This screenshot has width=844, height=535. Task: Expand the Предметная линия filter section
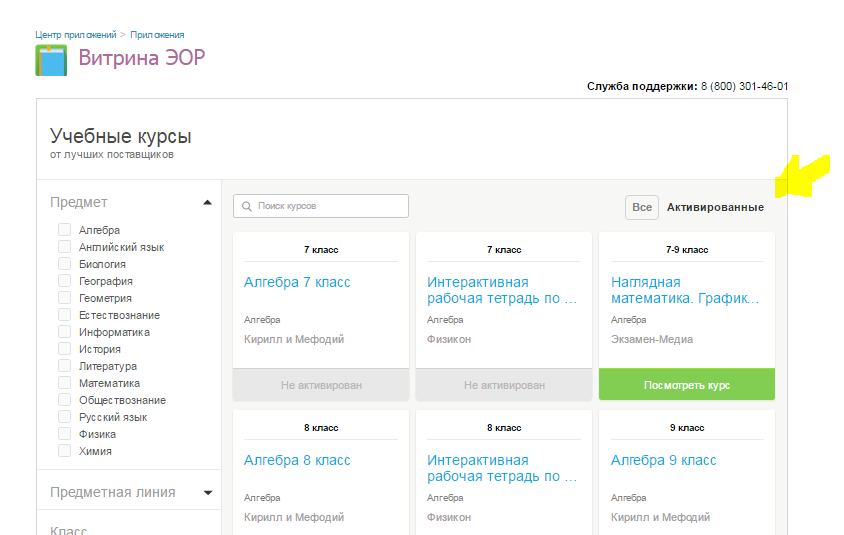[208, 492]
